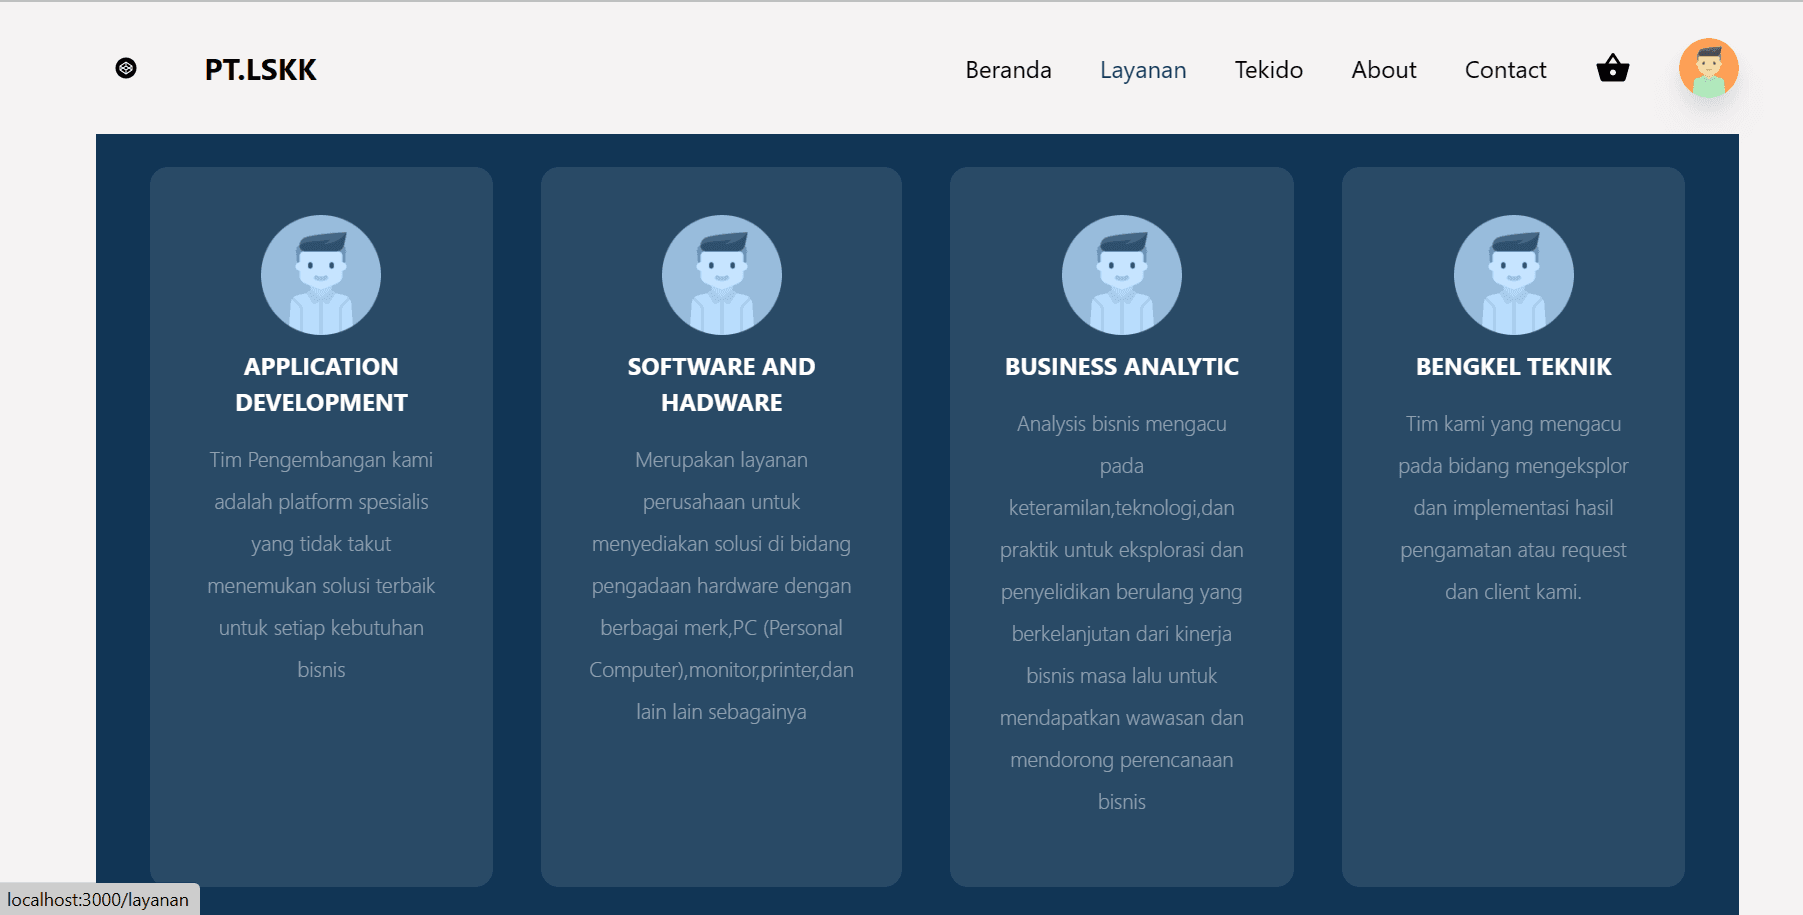Viewport: 1803px width, 915px height.
Task: Select the Layanan navigation link
Action: click(x=1143, y=70)
